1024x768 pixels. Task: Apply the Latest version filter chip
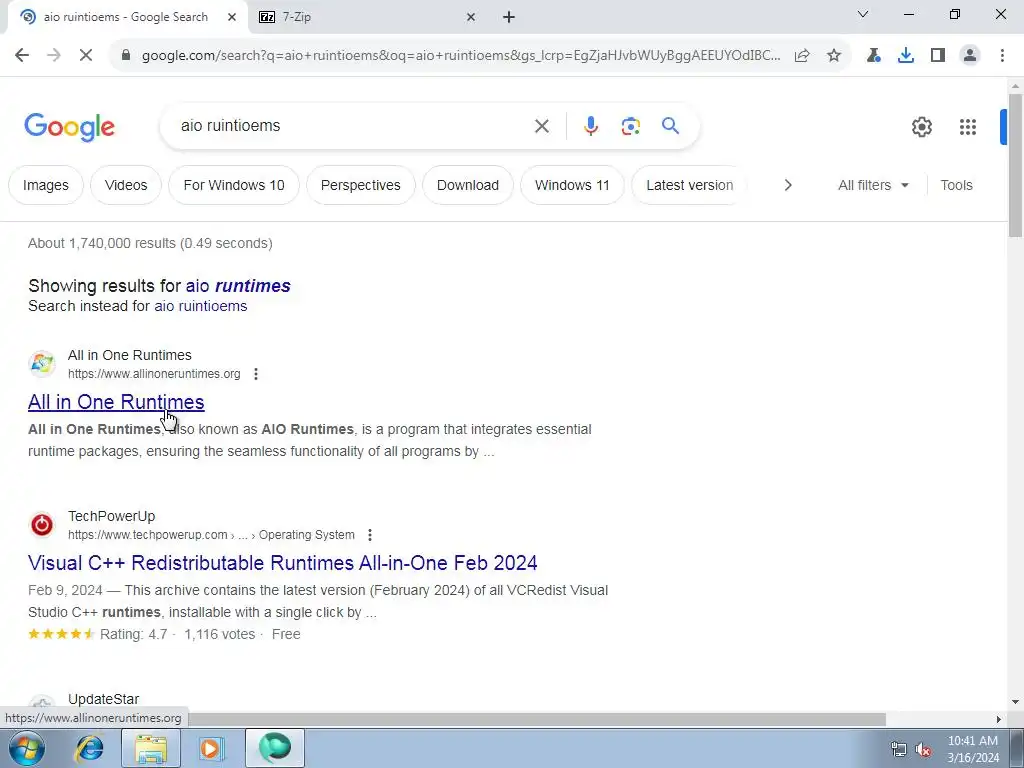tap(689, 185)
